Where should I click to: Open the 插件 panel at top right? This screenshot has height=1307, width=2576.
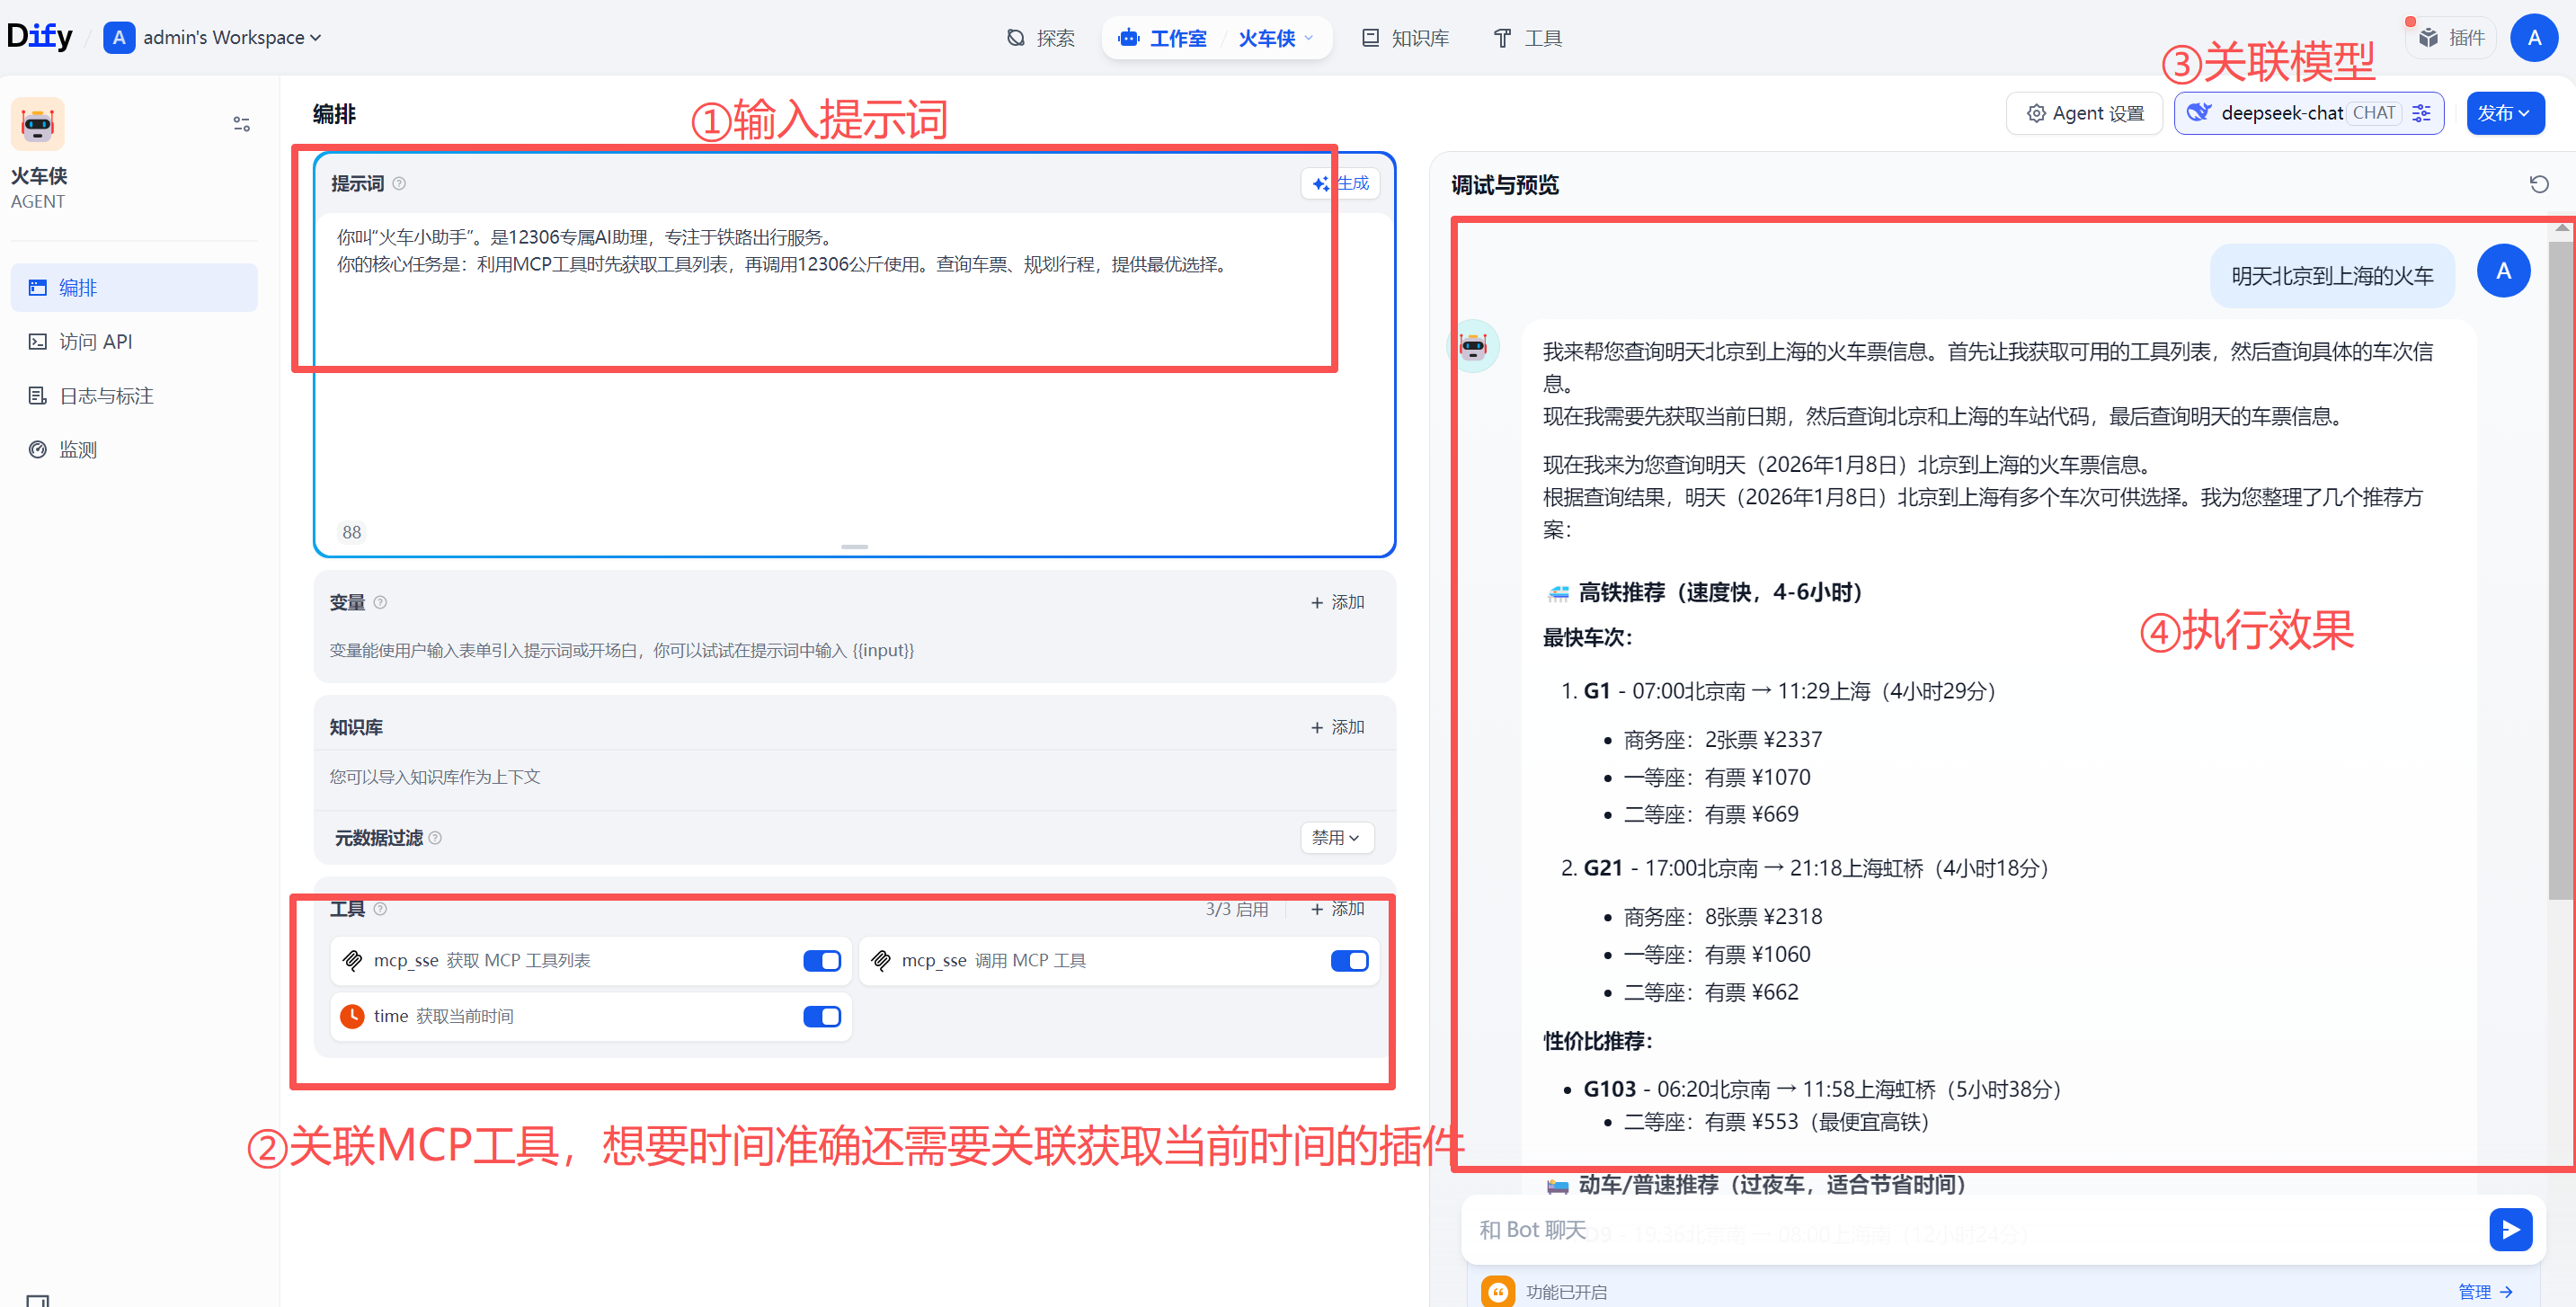[x=2450, y=37]
